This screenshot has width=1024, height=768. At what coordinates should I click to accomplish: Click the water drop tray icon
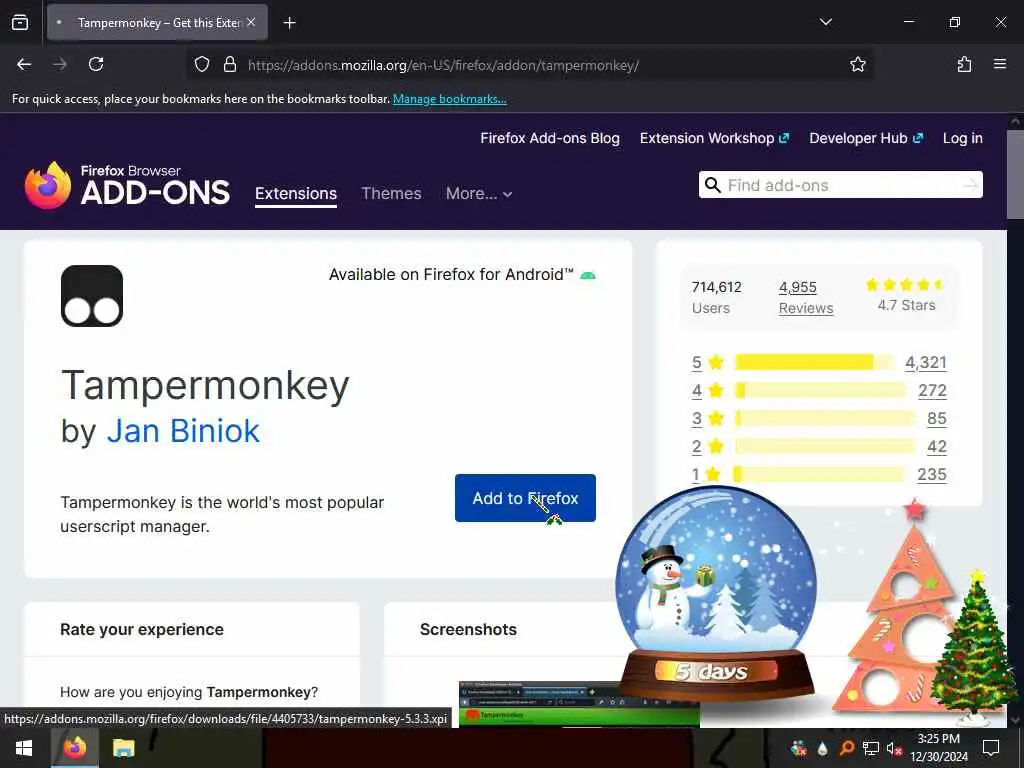(822, 749)
